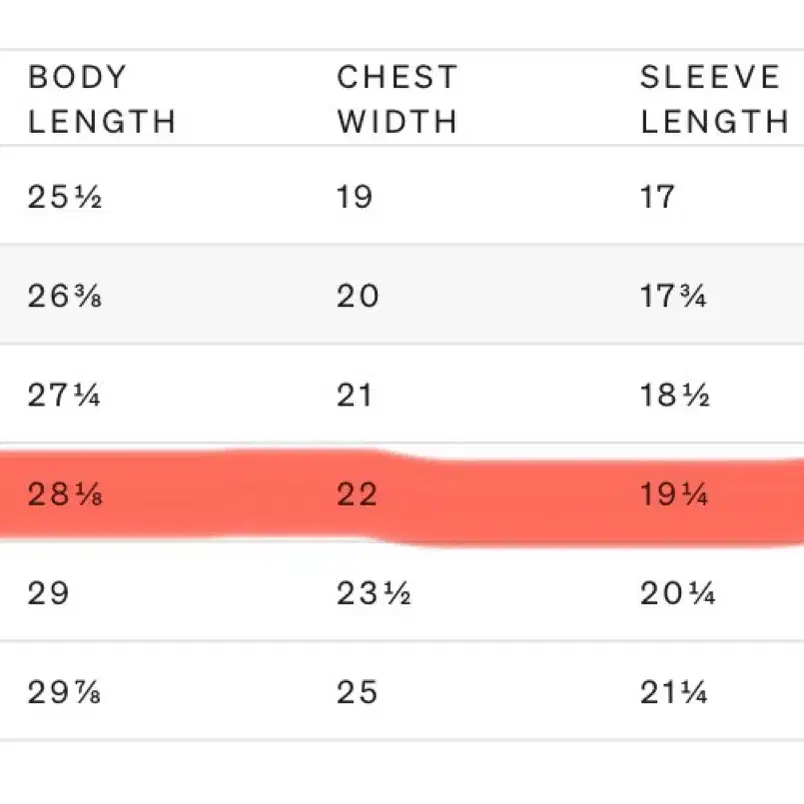This screenshot has width=804, height=804.
Task: Click the chest width 20 value
Action: [x=358, y=296]
